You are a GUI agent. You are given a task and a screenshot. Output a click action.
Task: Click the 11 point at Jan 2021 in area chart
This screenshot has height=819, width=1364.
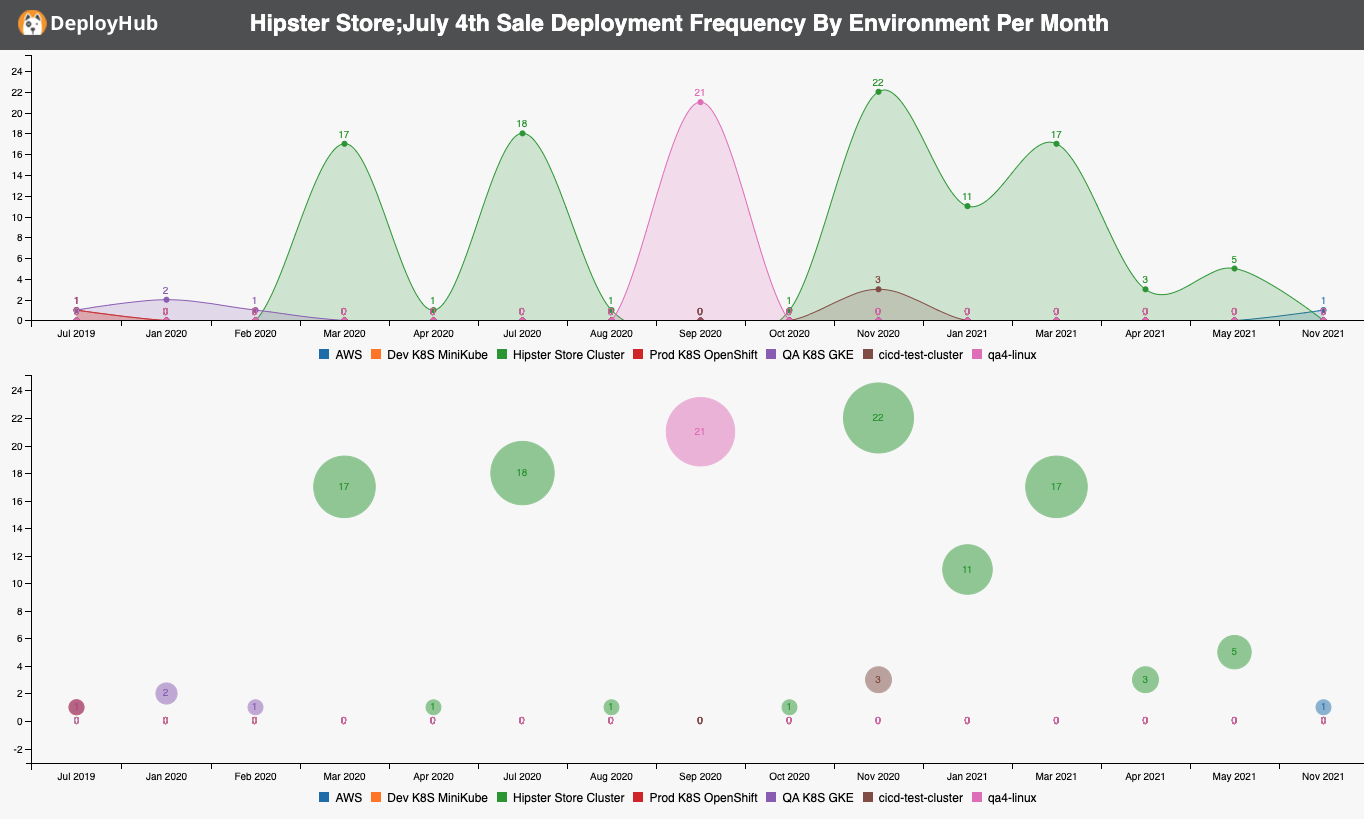(967, 206)
